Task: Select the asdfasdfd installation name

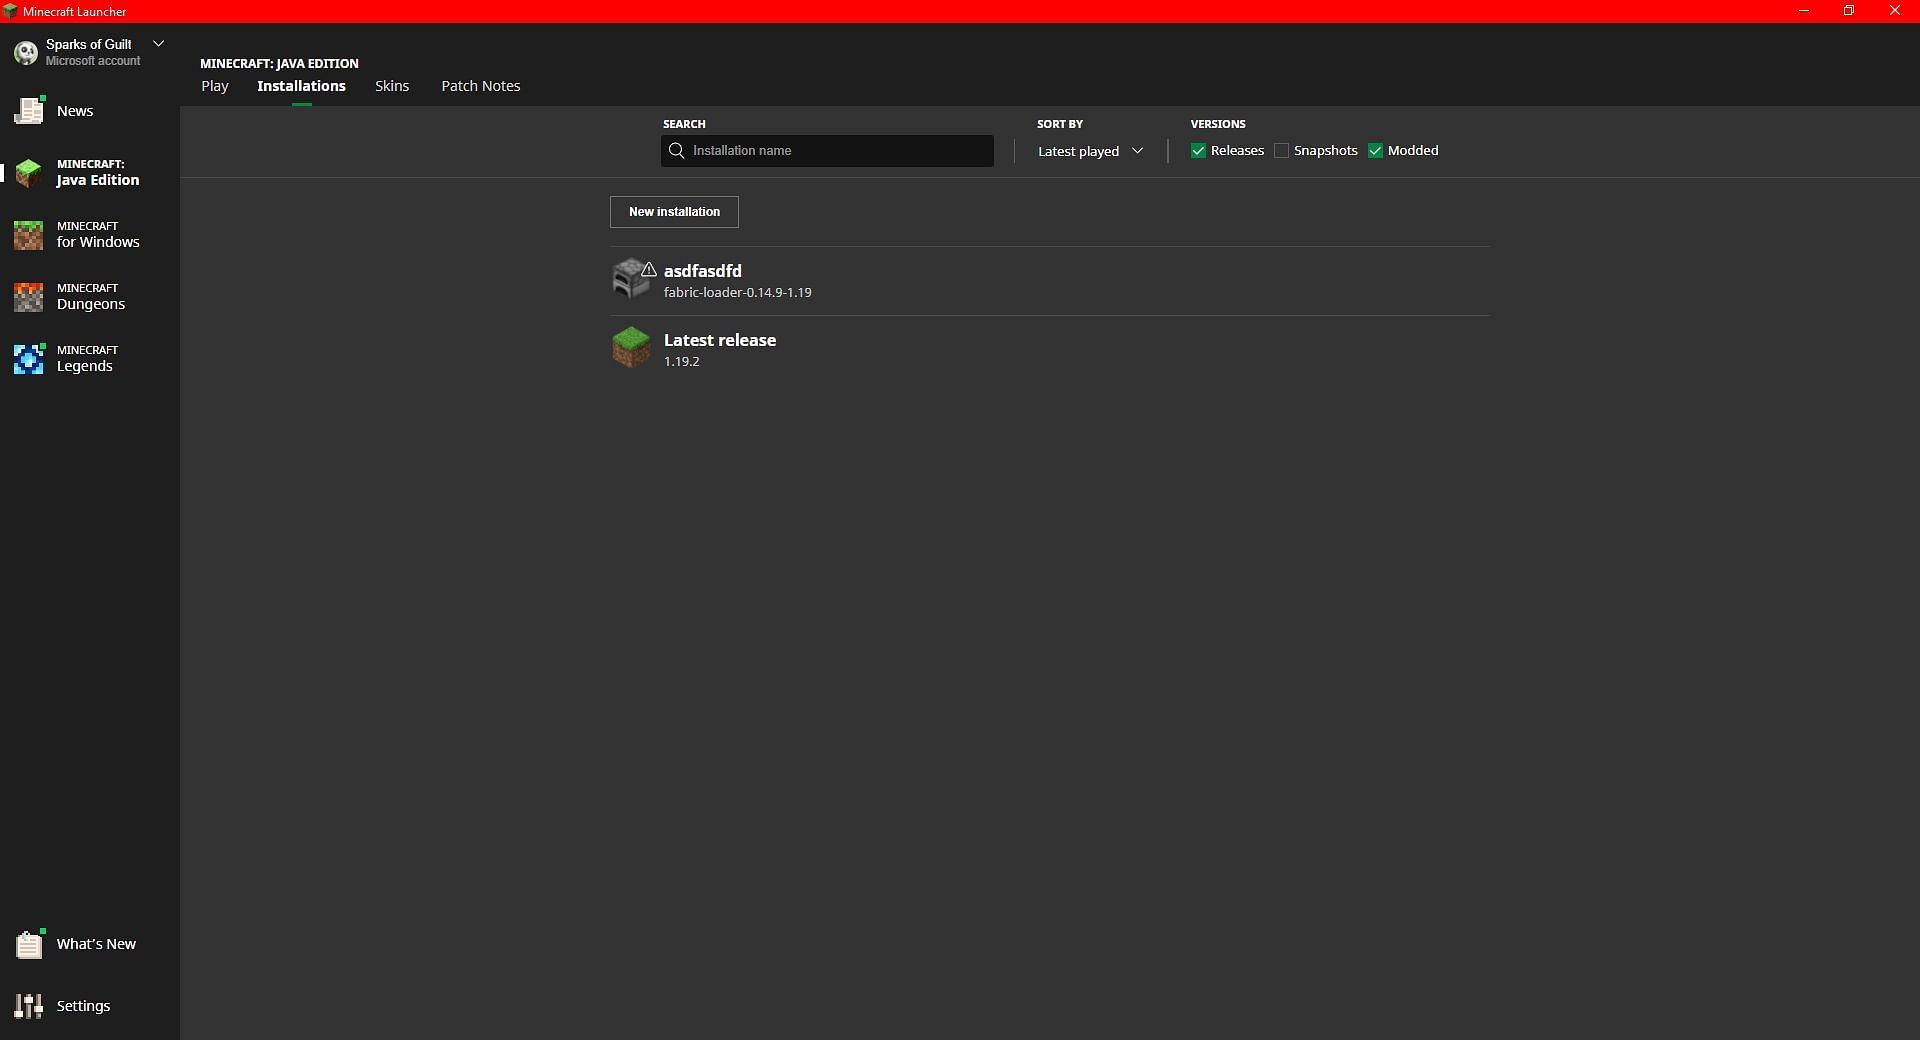Action: (x=703, y=271)
